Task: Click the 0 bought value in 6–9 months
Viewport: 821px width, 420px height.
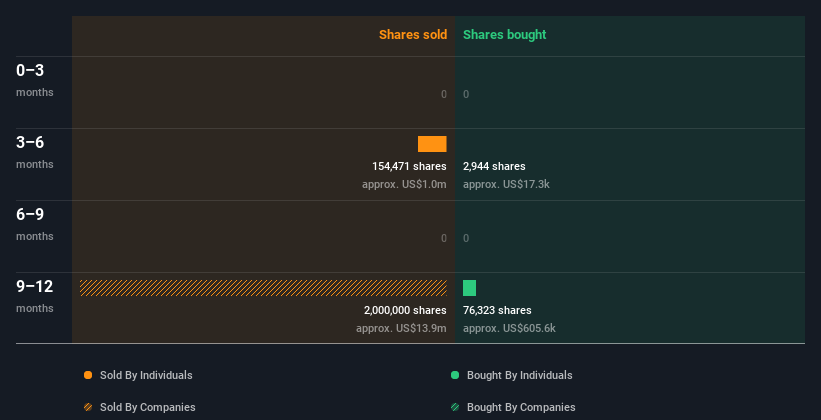Action: coord(466,238)
